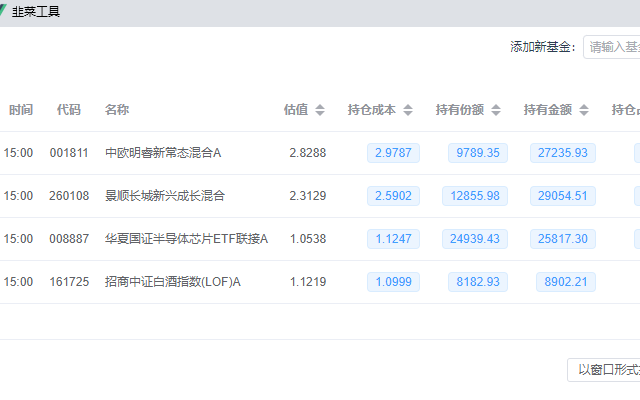Edit cost 1.1247 for fund 008887
Screen dimensions: 640x400
click(393, 239)
